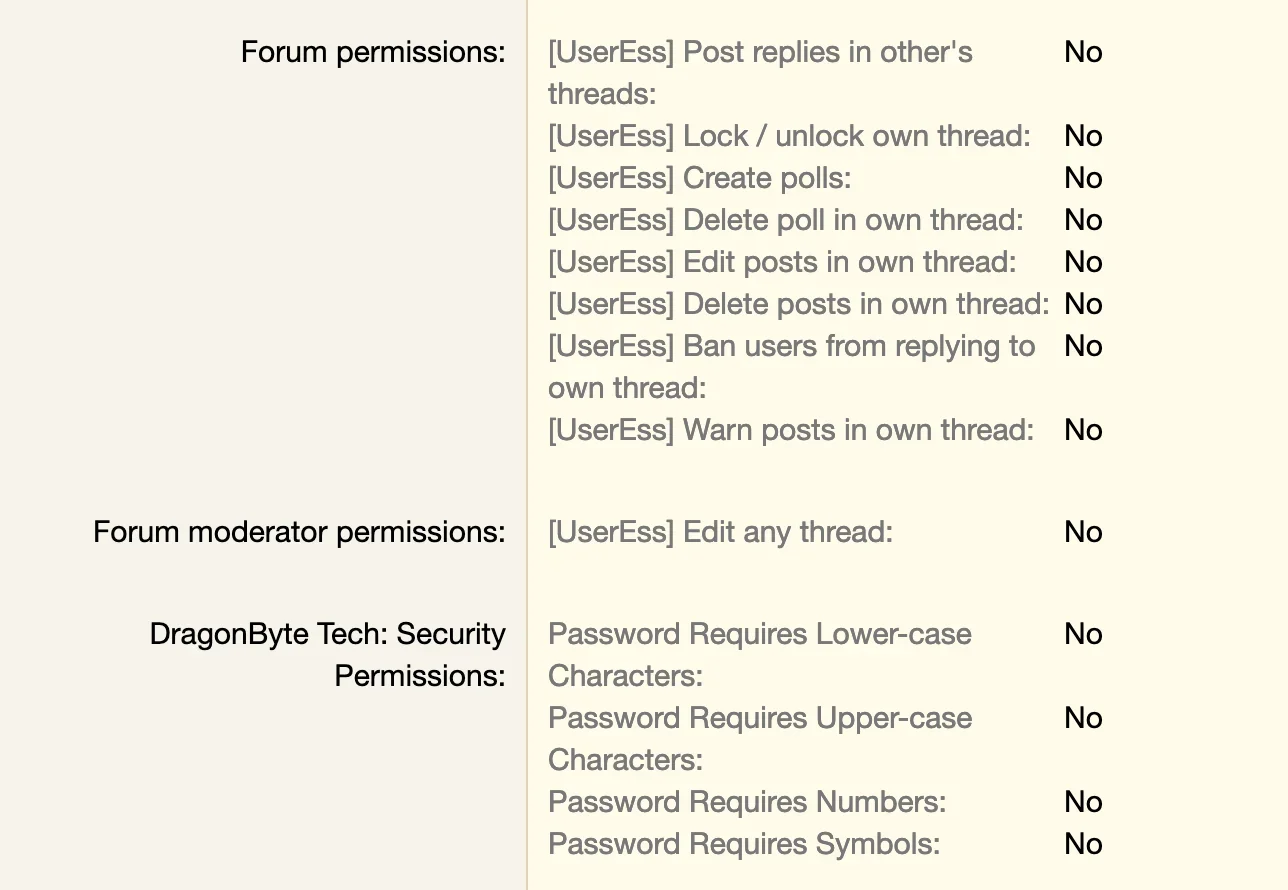Click the 'No' value for Create polls
This screenshot has width=1288, height=890.
click(1083, 178)
